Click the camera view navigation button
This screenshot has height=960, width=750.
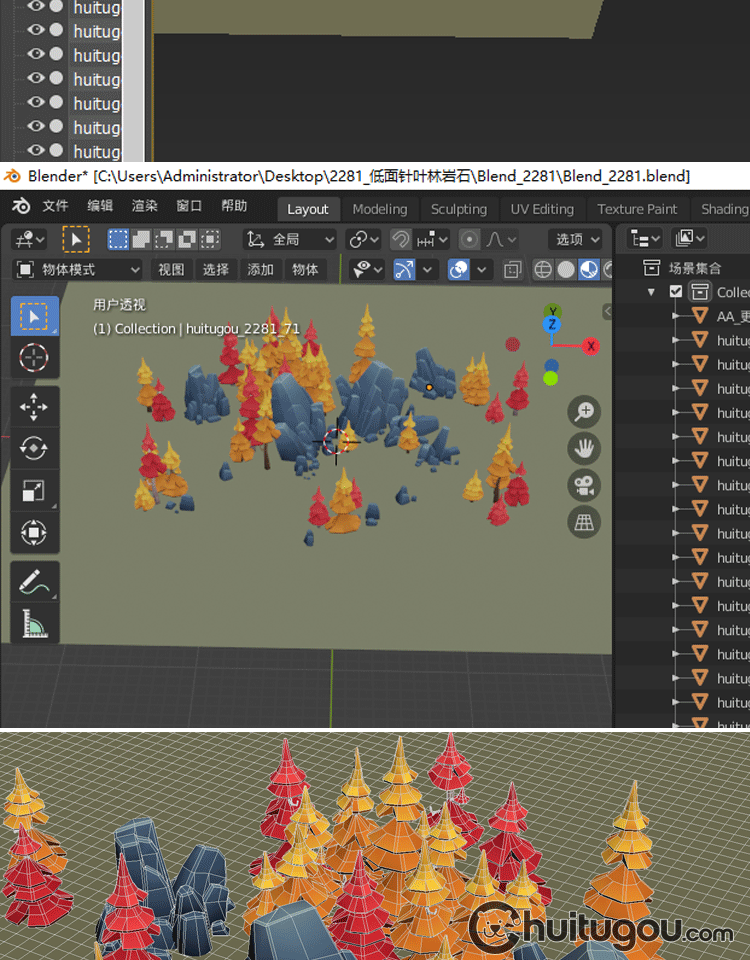(x=584, y=485)
